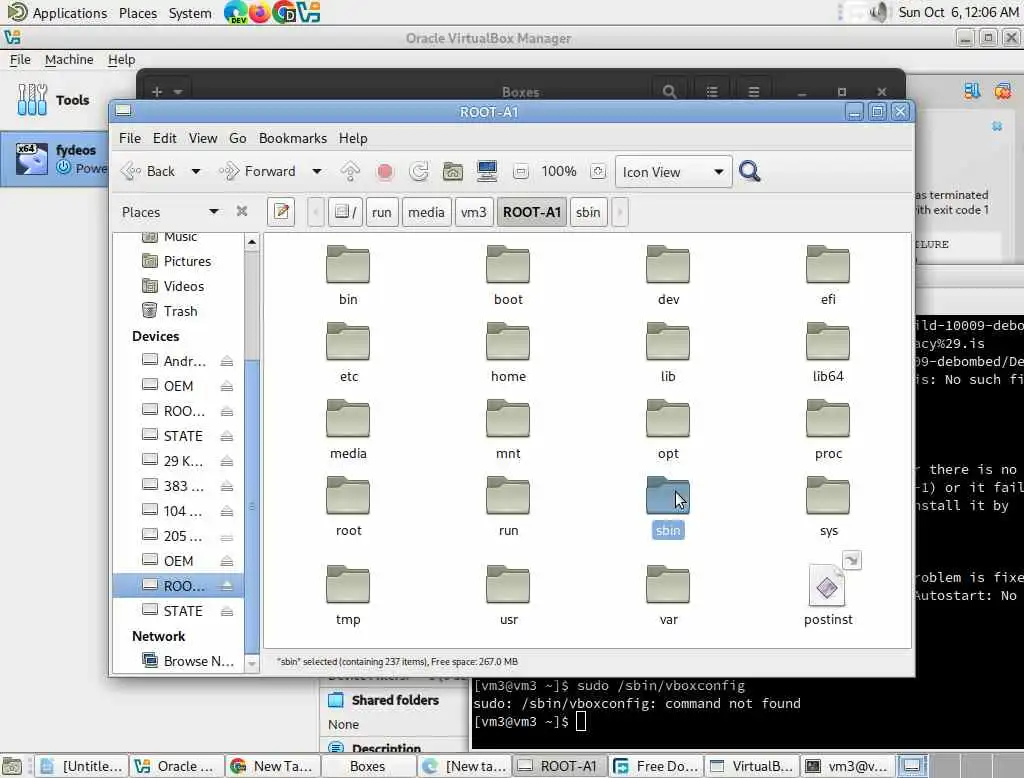Screen dimensions: 1024x778
Task: Open the Edit menu
Action: point(165,138)
